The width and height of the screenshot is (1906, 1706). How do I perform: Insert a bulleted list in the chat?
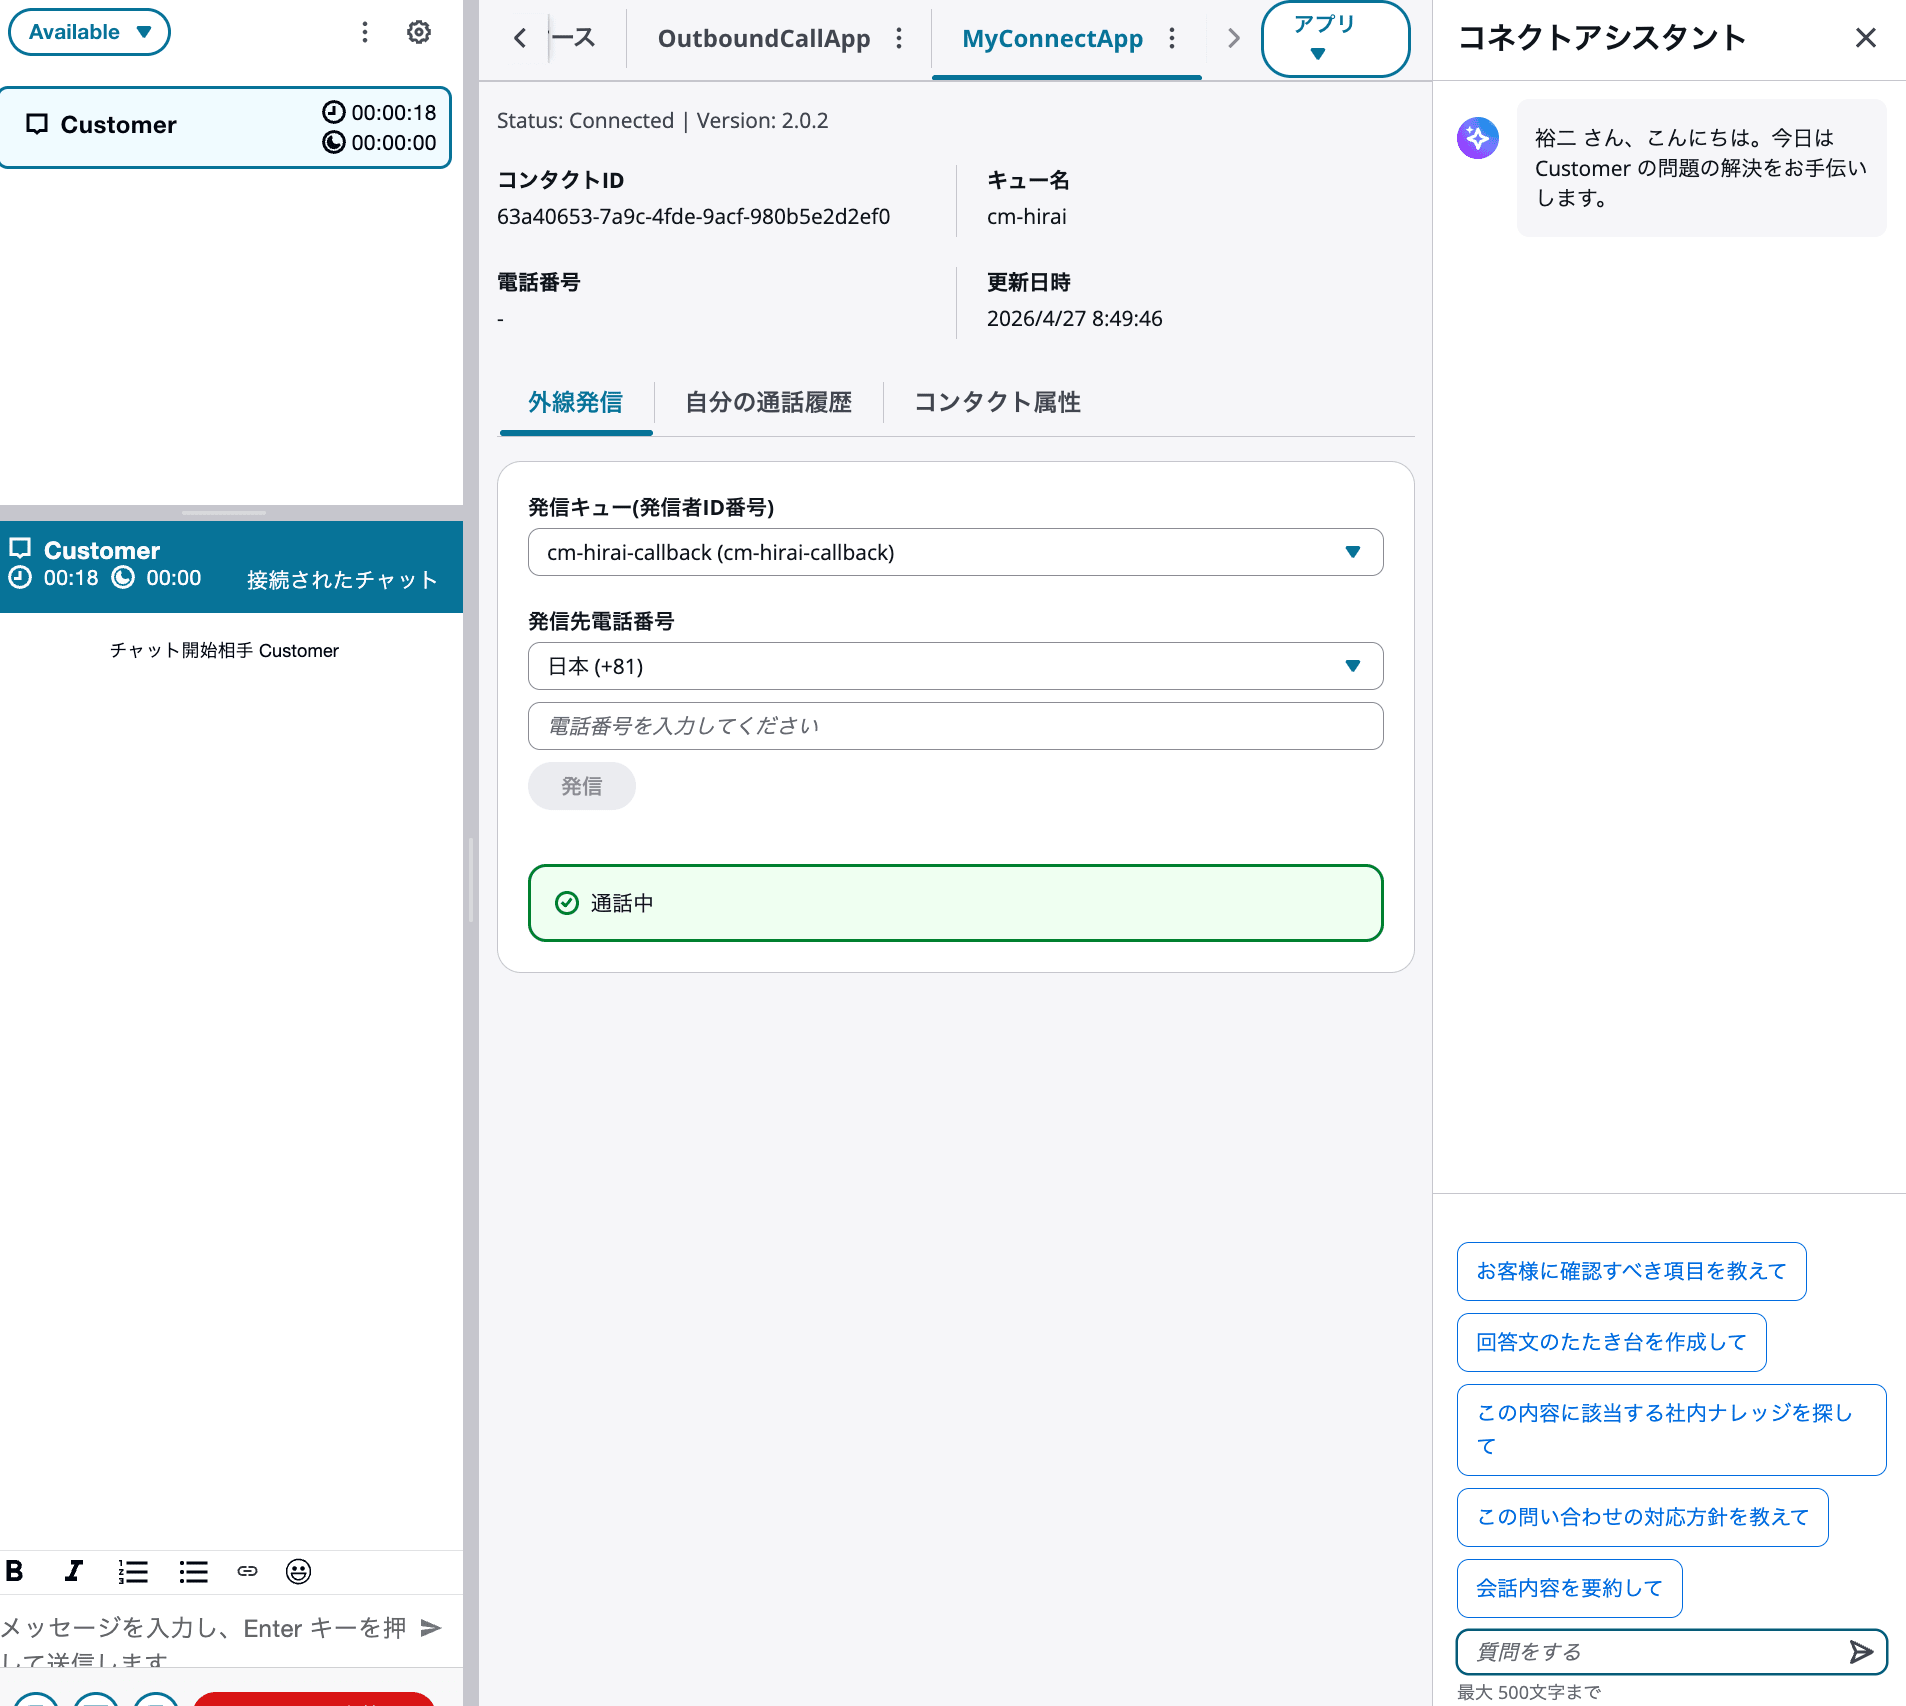click(193, 1571)
